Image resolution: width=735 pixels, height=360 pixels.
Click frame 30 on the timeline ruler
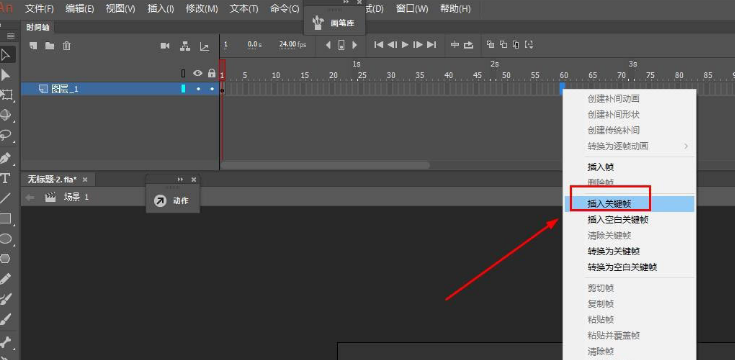[391, 75]
